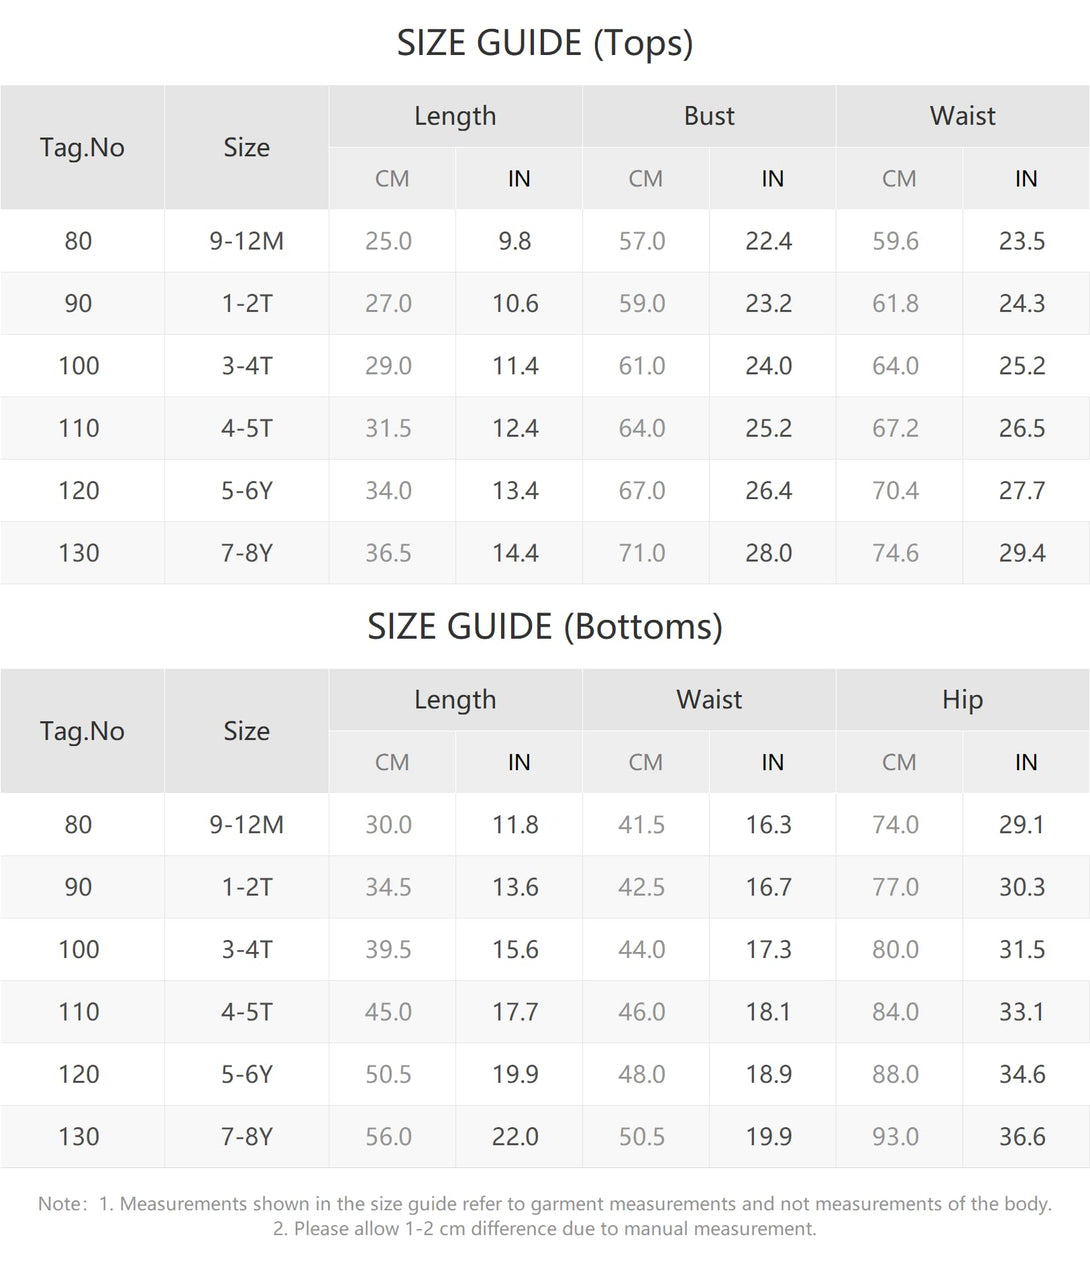Select the 1-2T size in Bottoms table
The width and height of the screenshot is (1090, 1266).
[246, 888]
